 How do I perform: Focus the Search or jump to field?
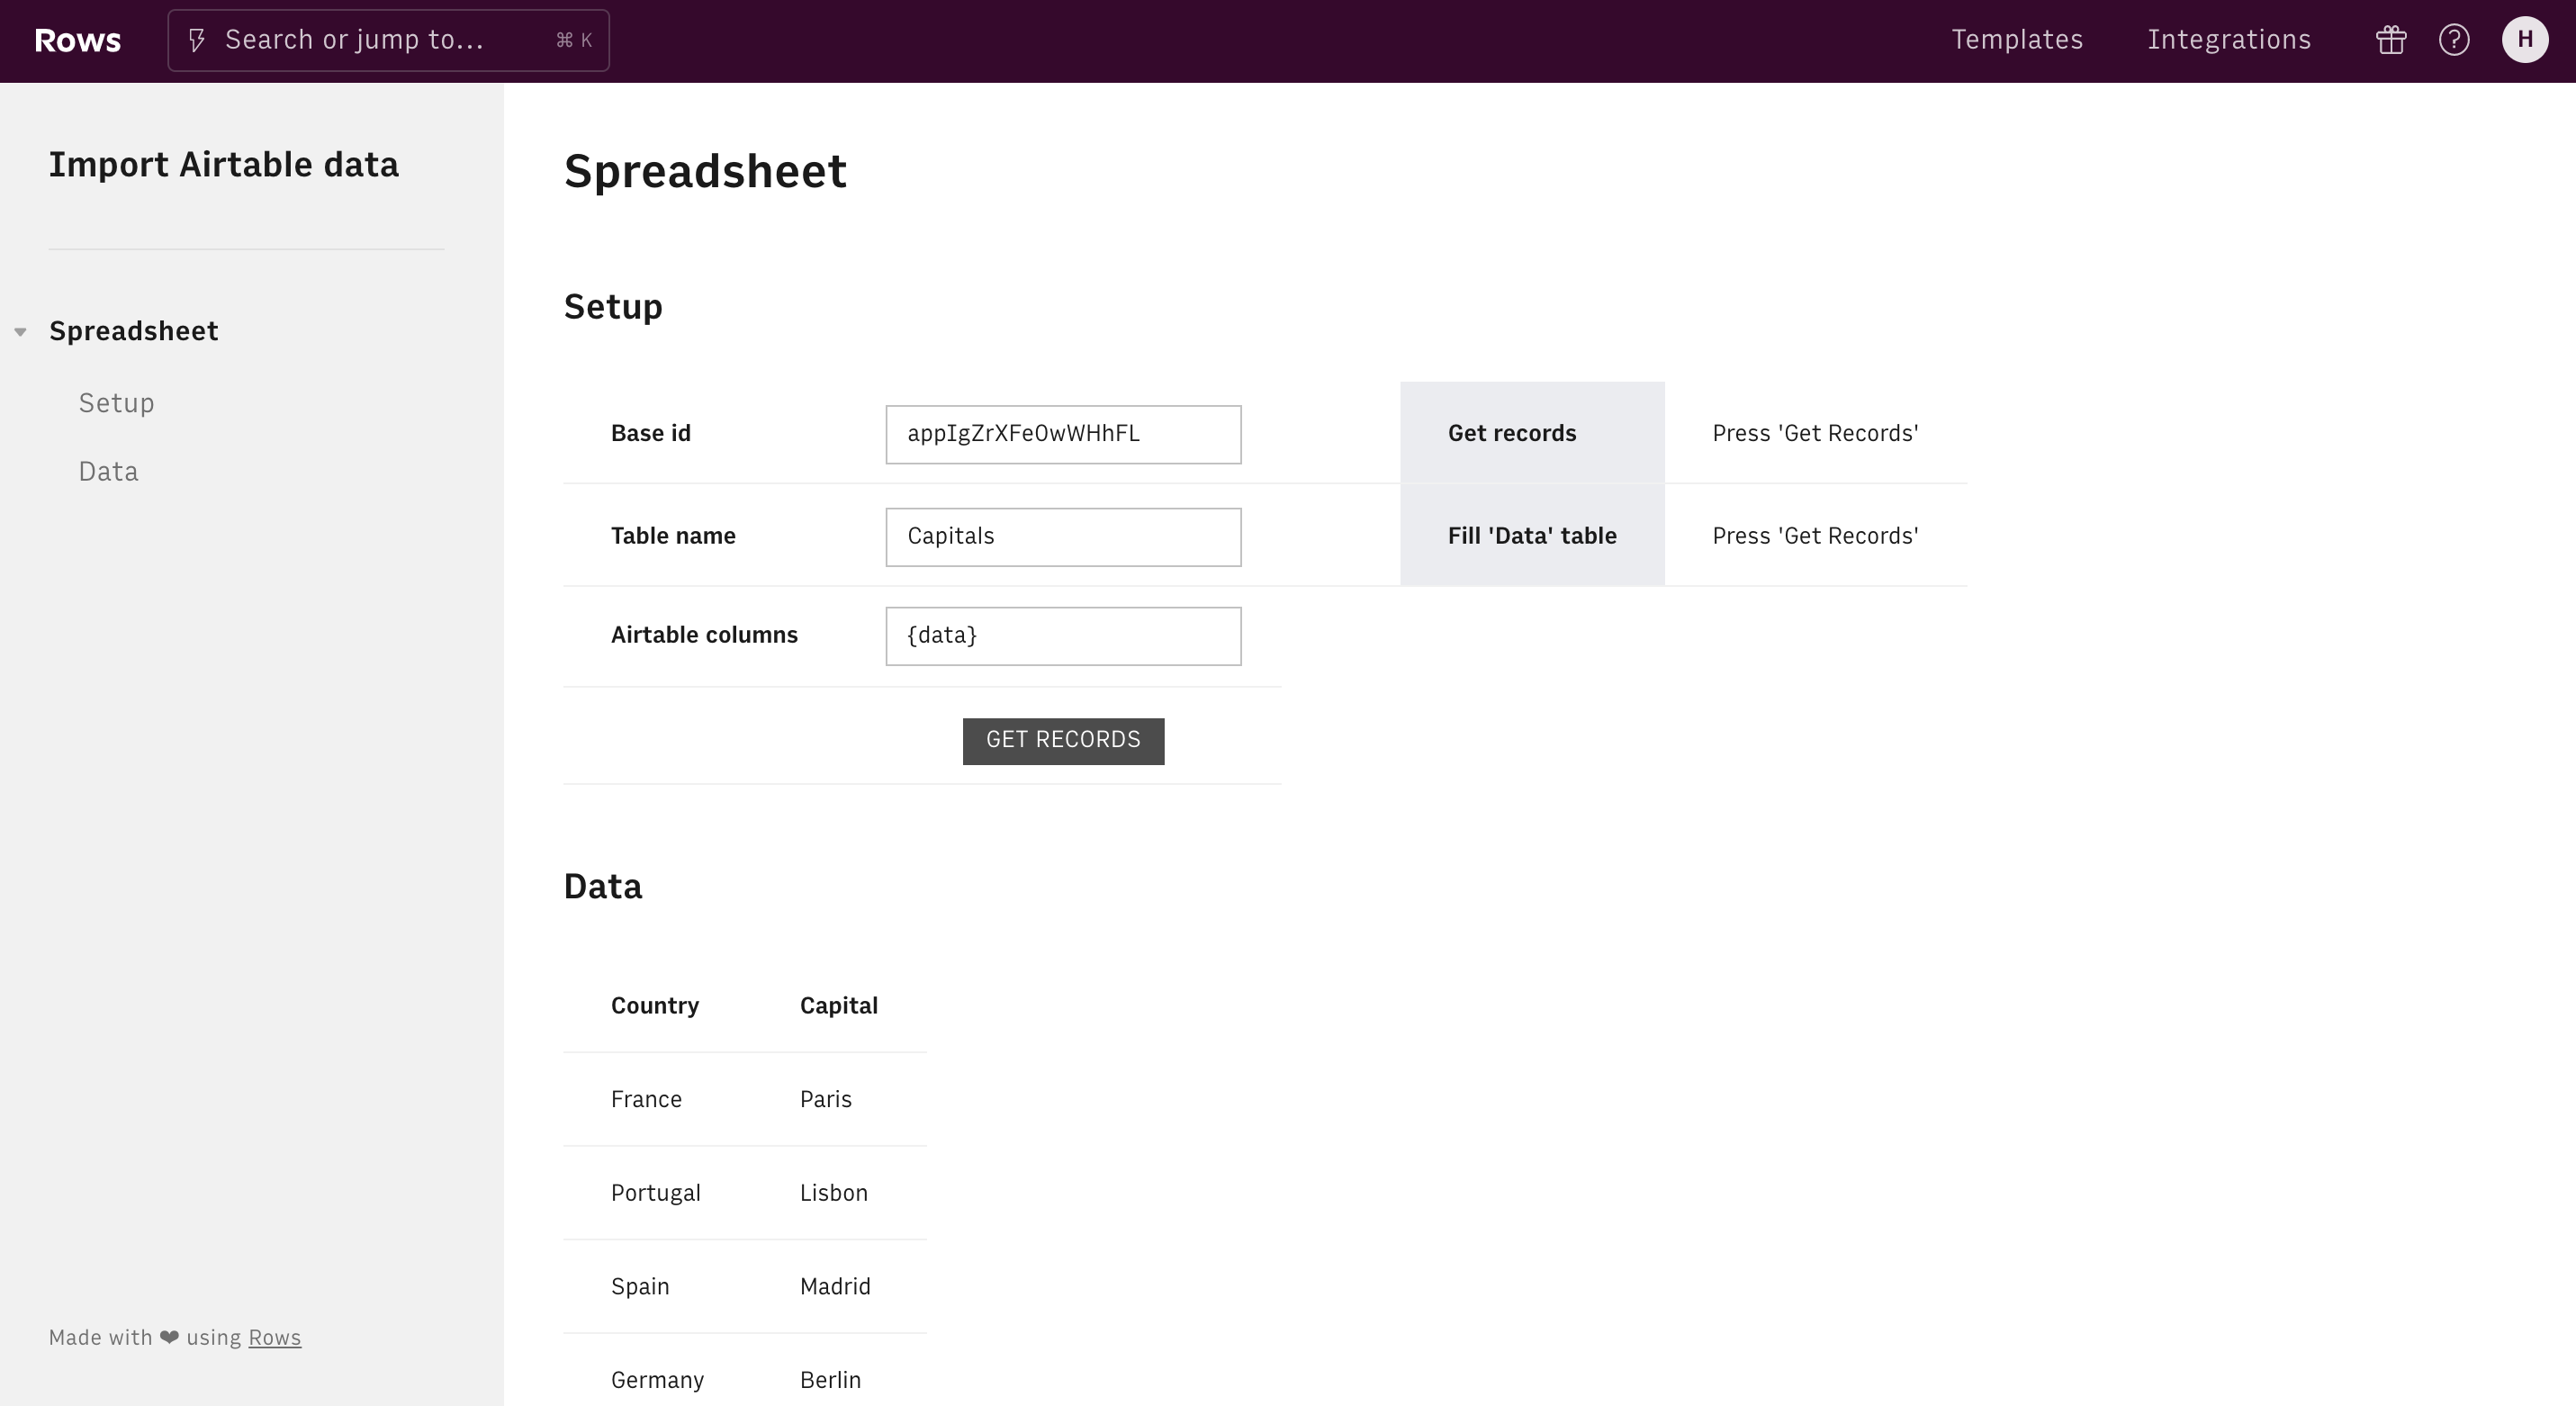(x=389, y=40)
